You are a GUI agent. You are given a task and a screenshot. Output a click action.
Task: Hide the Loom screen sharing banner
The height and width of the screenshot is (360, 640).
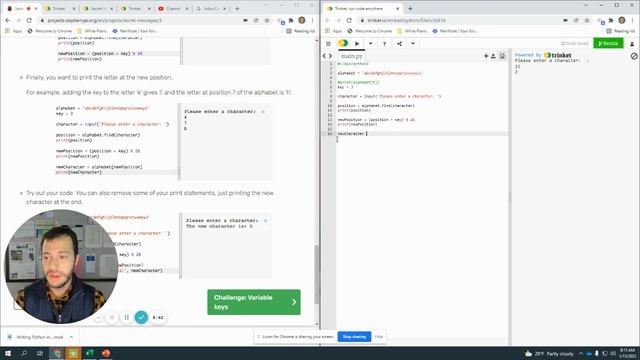[x=379, y=337]
